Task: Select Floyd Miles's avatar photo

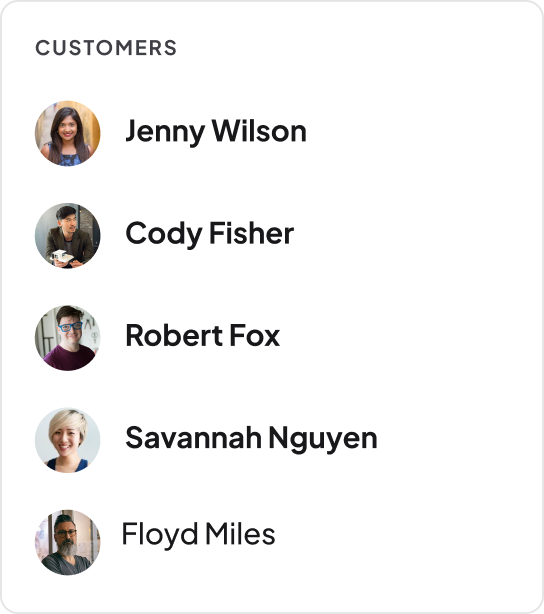Action: pos(67,542)
